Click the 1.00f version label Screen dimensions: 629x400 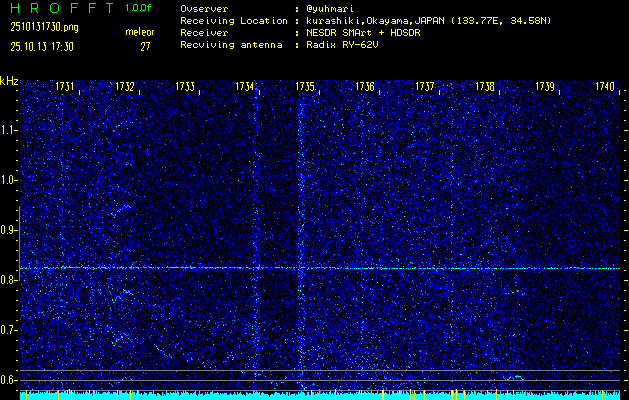point(139,8)
